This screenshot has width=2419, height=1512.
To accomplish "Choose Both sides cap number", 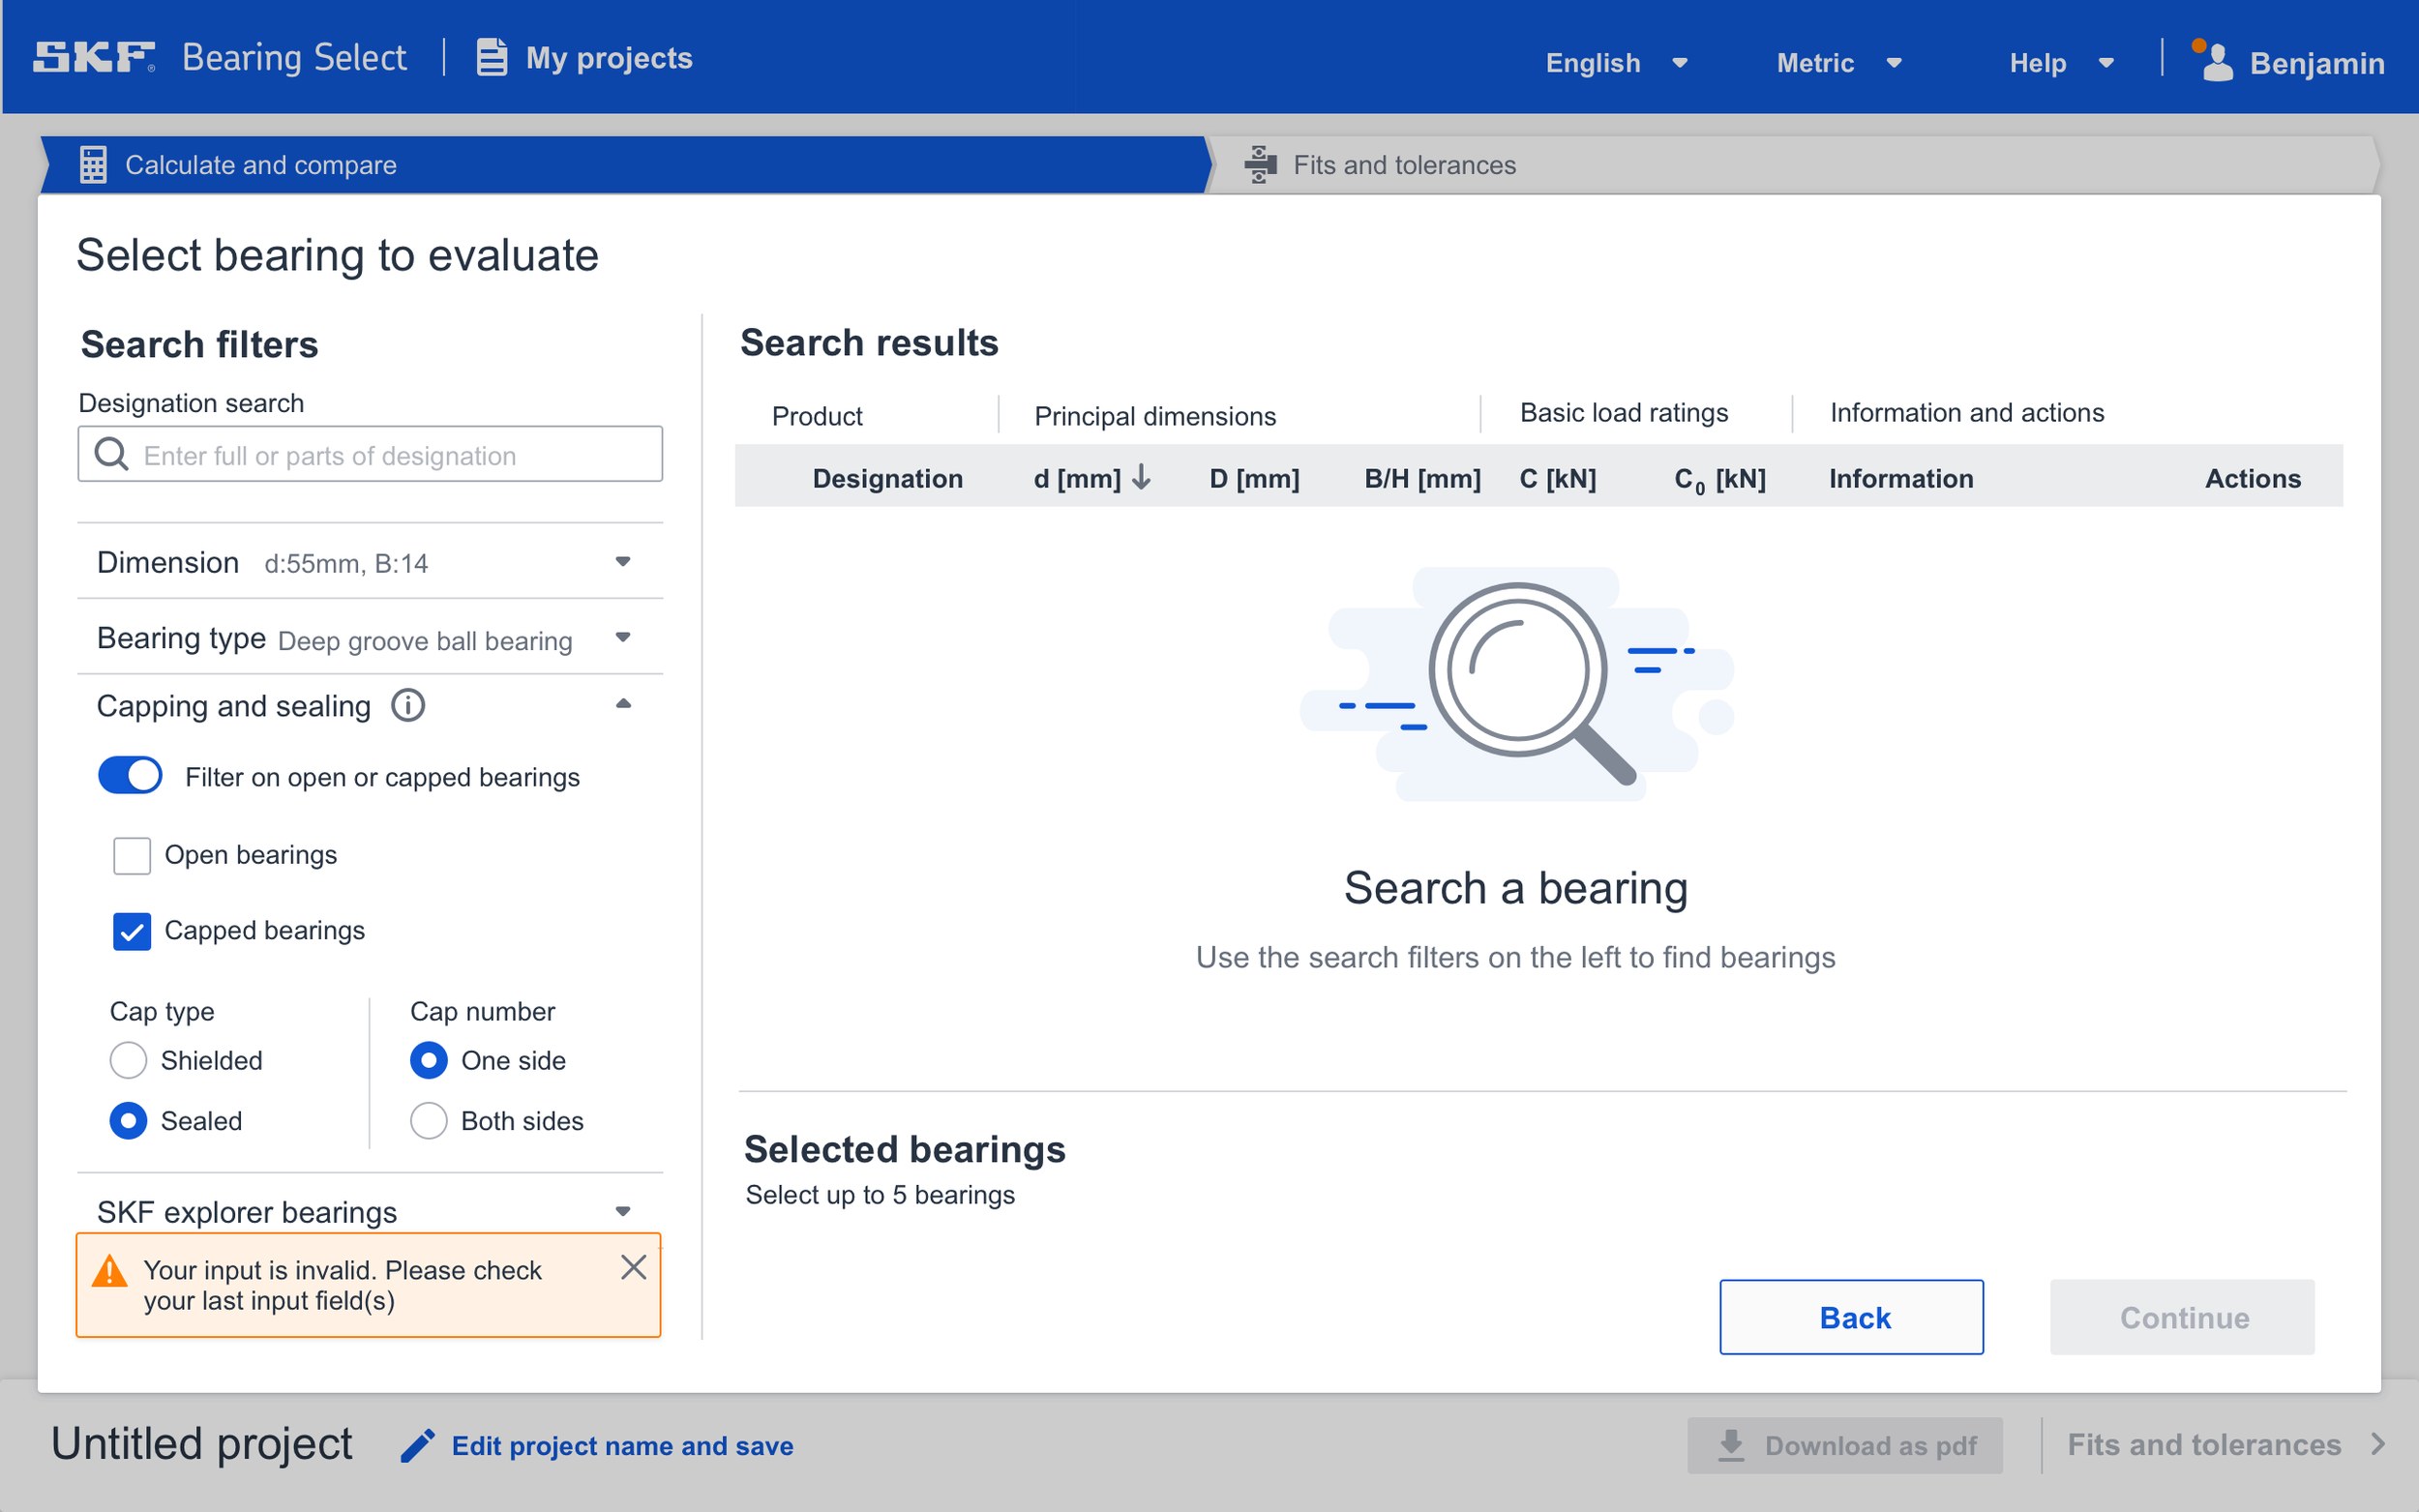I will point(428,1121).
